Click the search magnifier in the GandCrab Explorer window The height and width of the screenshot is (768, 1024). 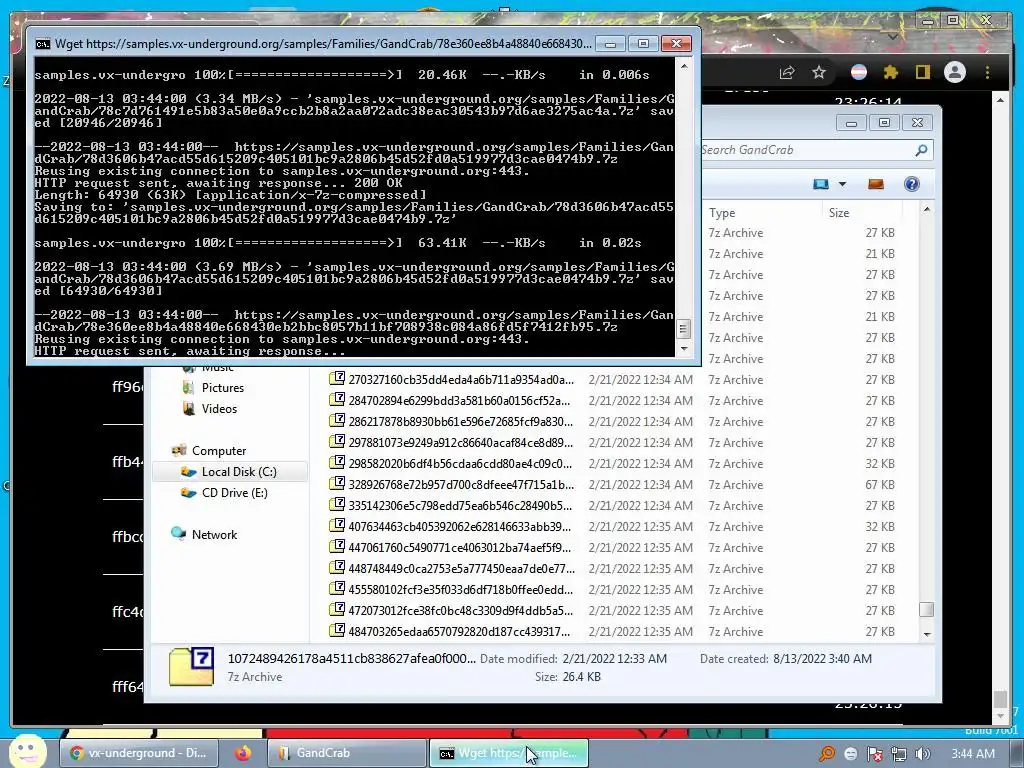coord(921,150)
